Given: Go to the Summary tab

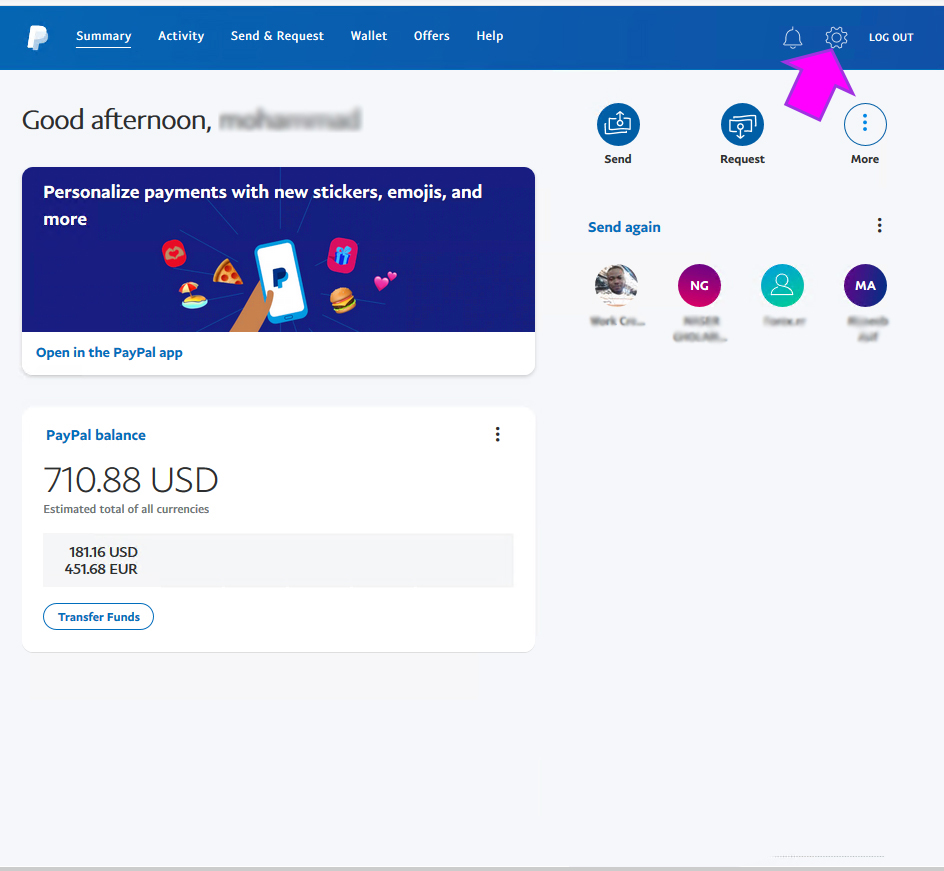Looking at the screenshot, I should [104, 36].
